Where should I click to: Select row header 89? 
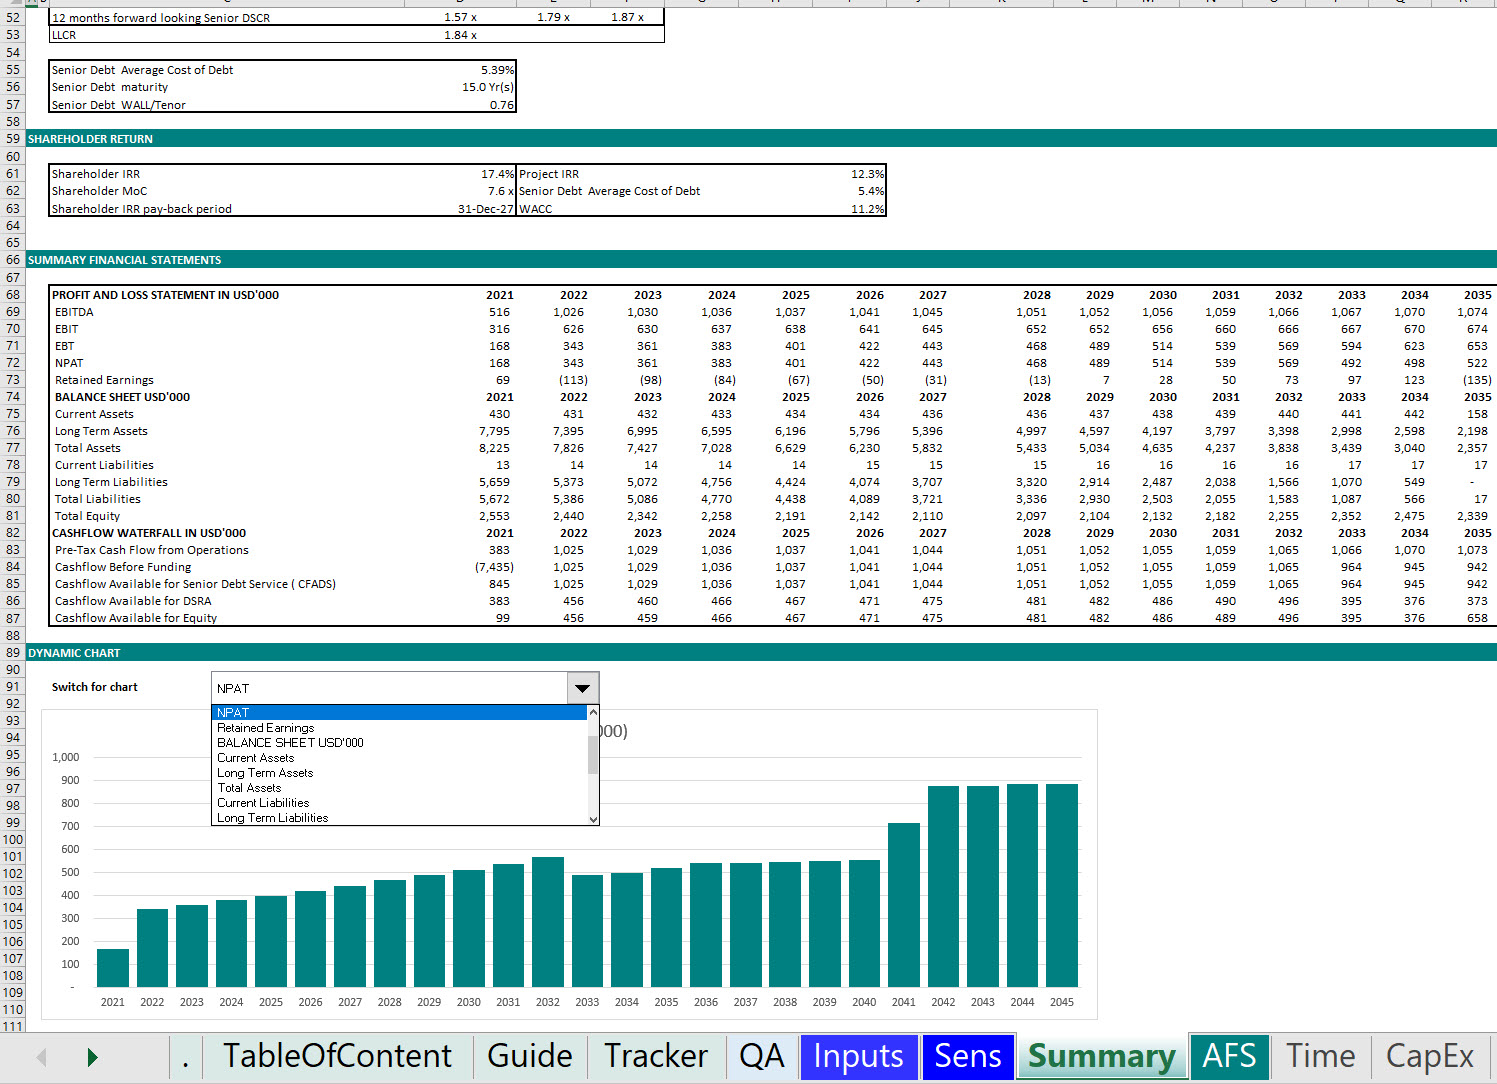pyautogui.click(x=13, y=653)
